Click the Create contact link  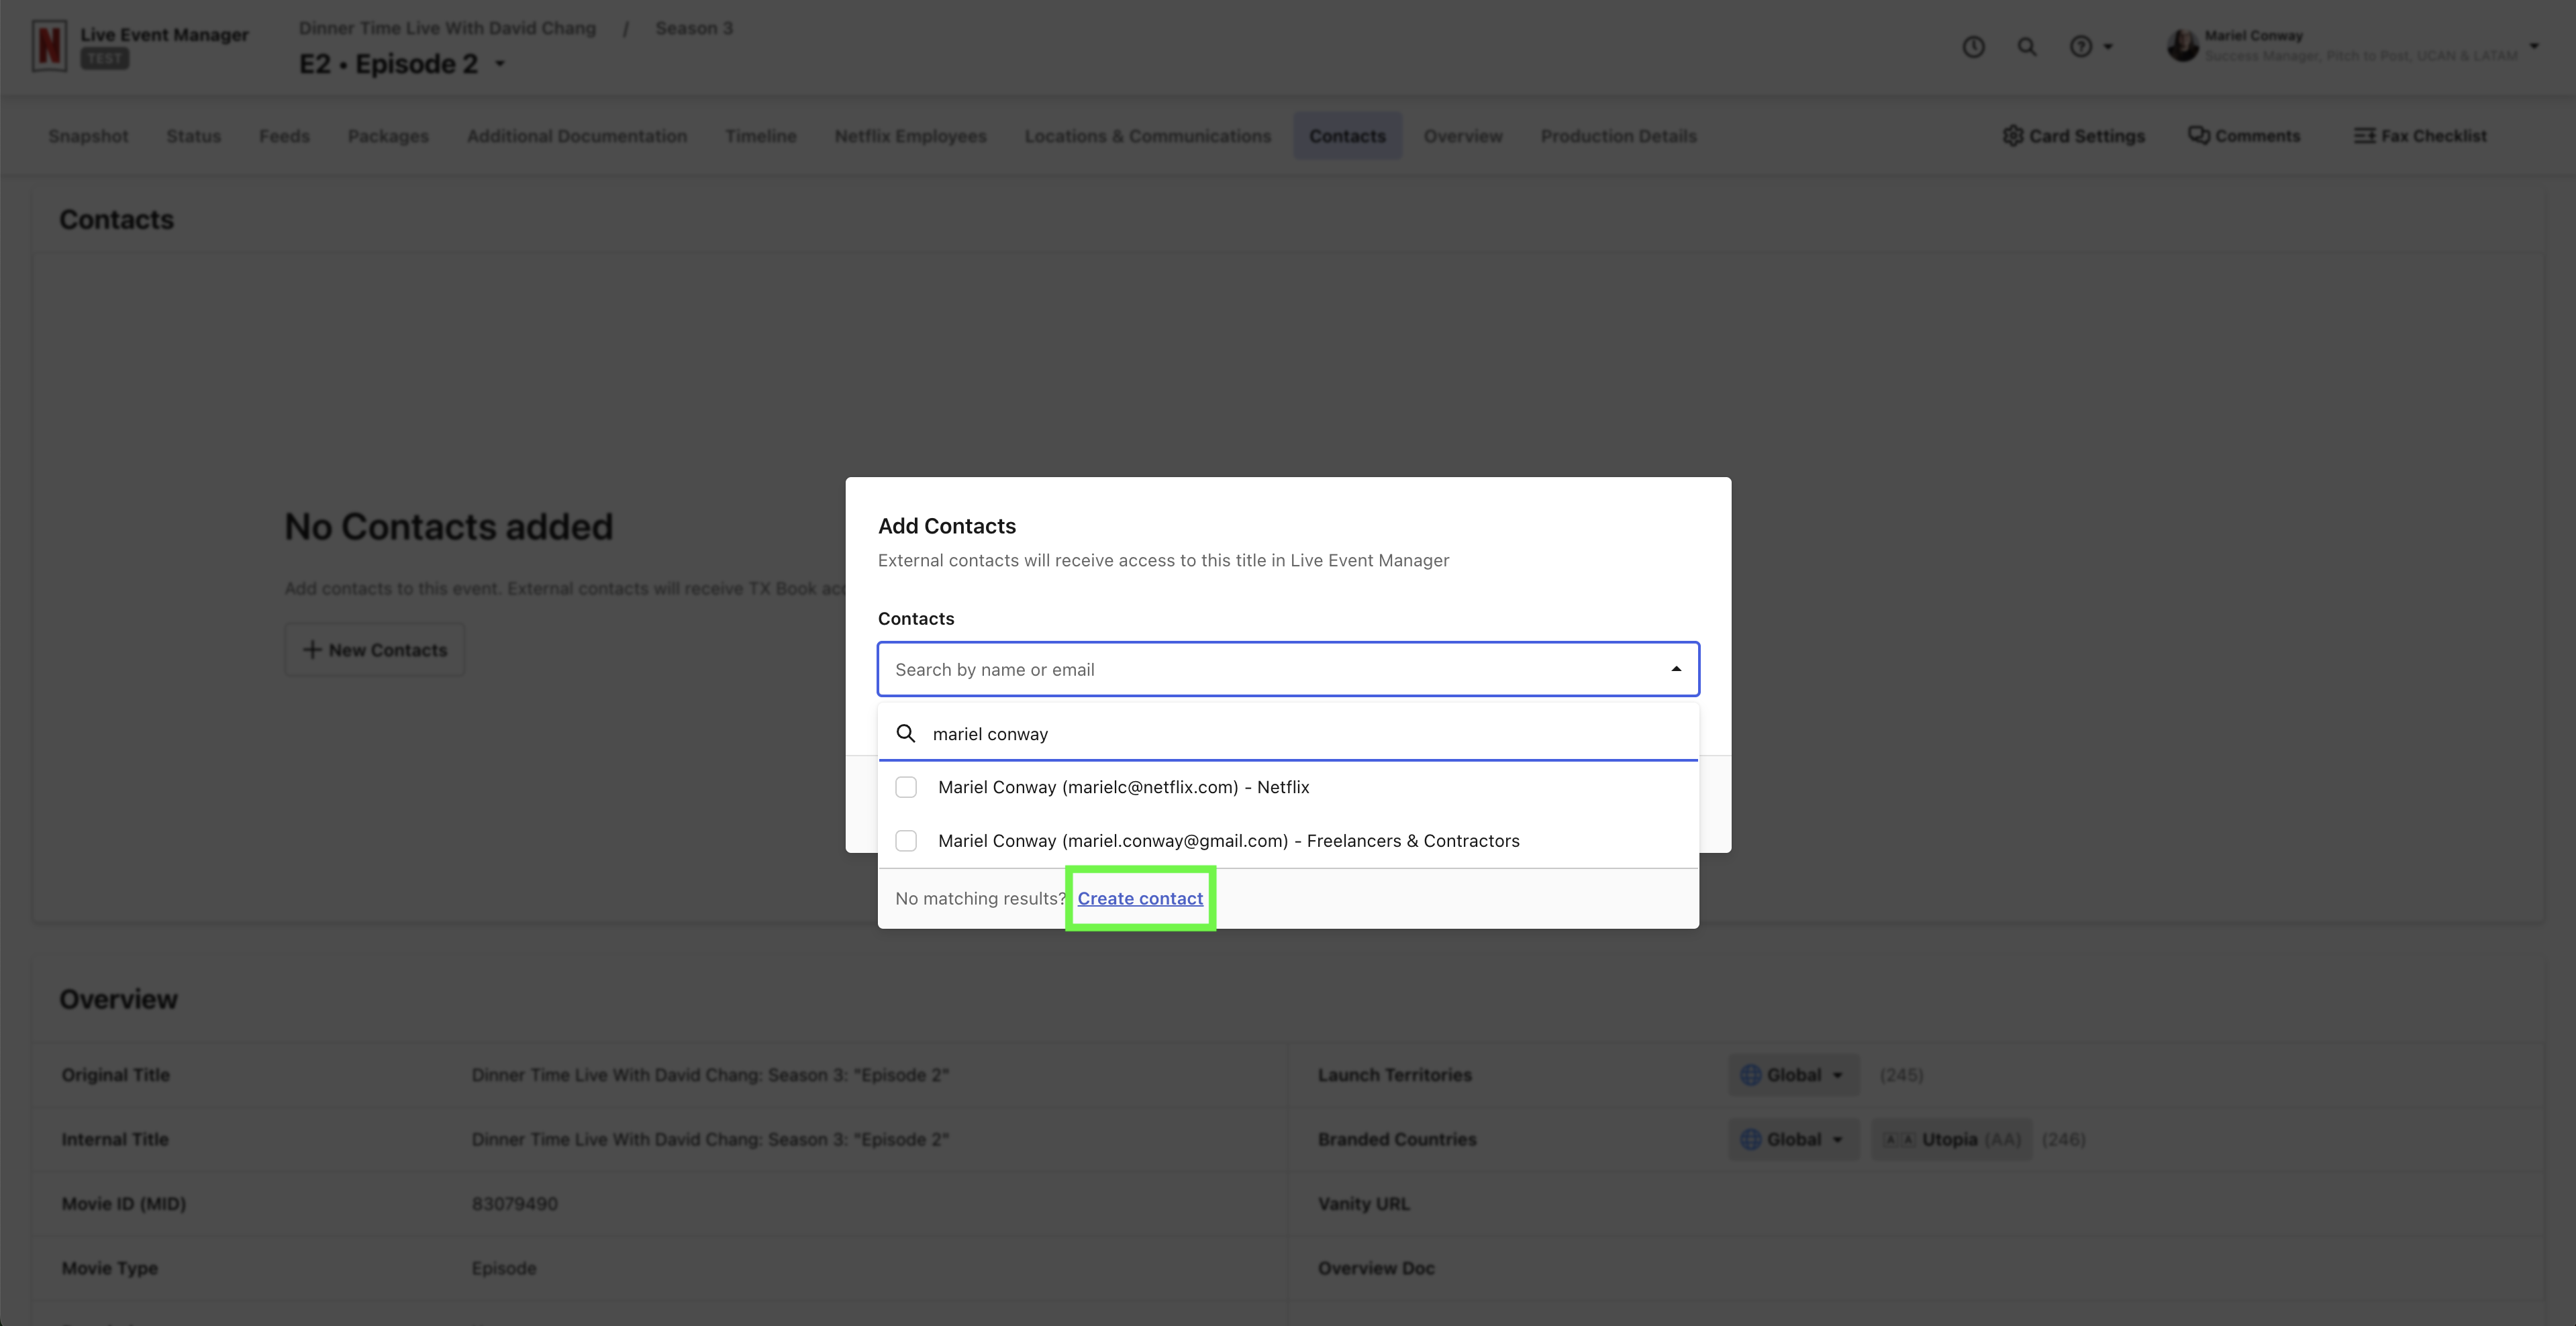pyautogui.click(x=1140, y=898)
